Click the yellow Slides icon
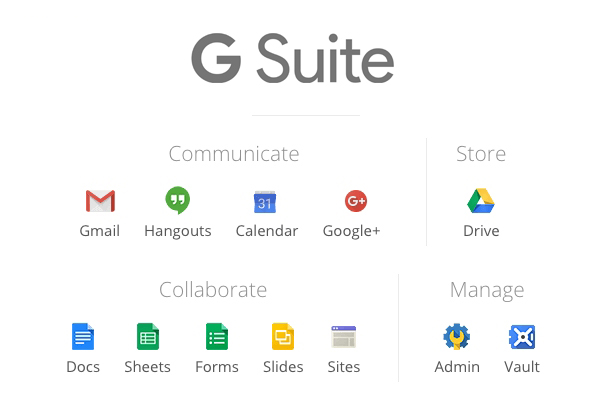This screenshot has width=607, height=412. tap(283, 337)
